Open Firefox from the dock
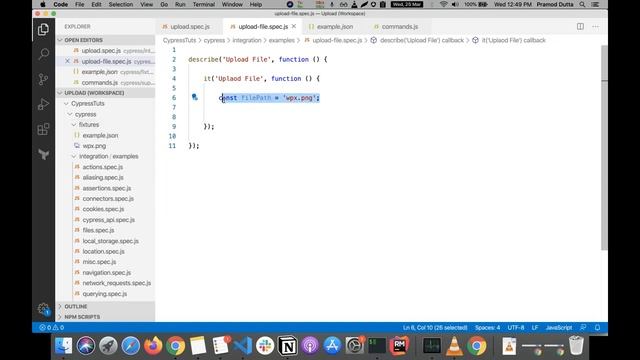The width and height of the screenshot is (640, 360). [153, 346]
